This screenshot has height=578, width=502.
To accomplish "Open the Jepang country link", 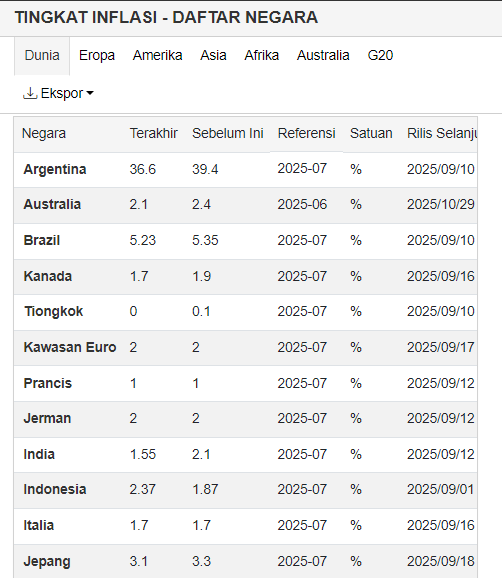I will click(47, 561).
